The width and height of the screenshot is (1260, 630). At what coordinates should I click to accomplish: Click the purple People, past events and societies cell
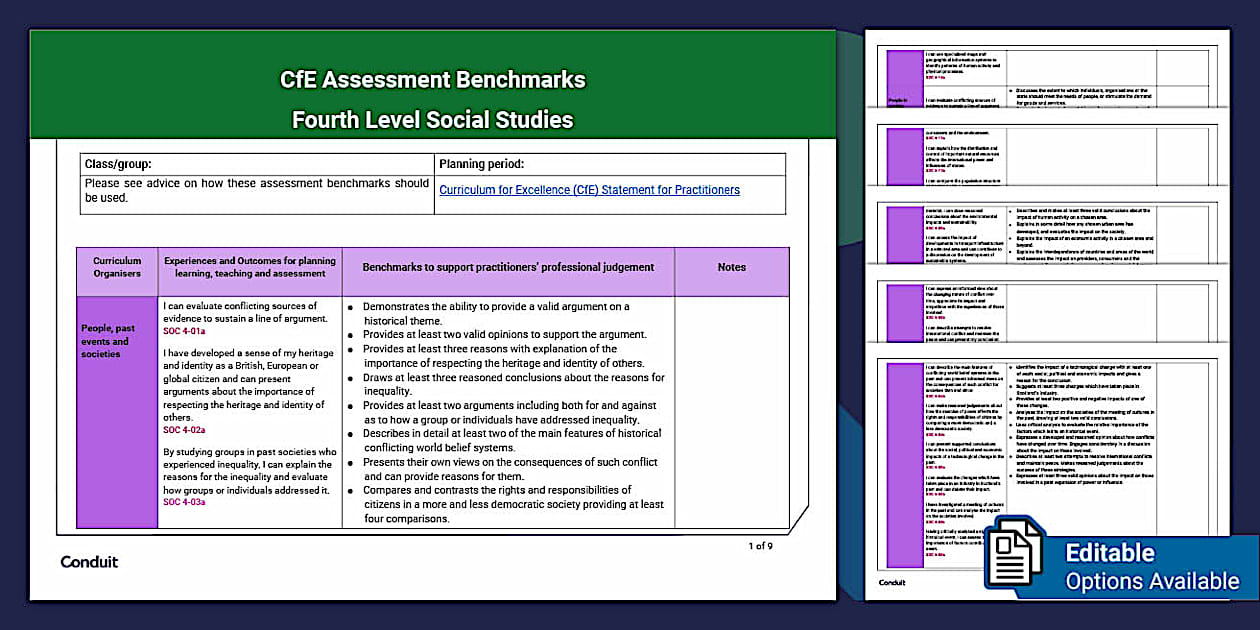pos(117,411)
